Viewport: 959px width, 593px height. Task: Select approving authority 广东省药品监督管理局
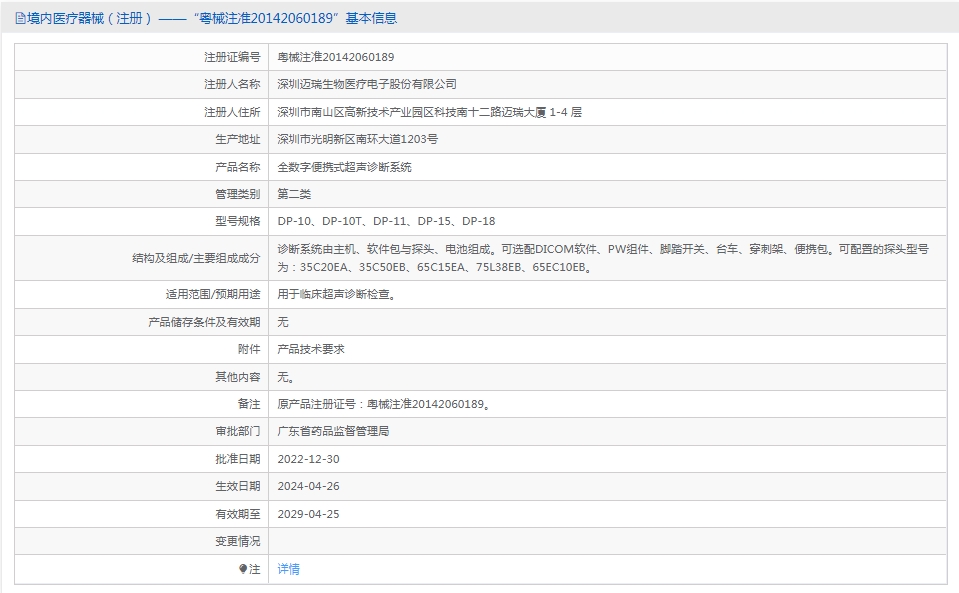333,431
